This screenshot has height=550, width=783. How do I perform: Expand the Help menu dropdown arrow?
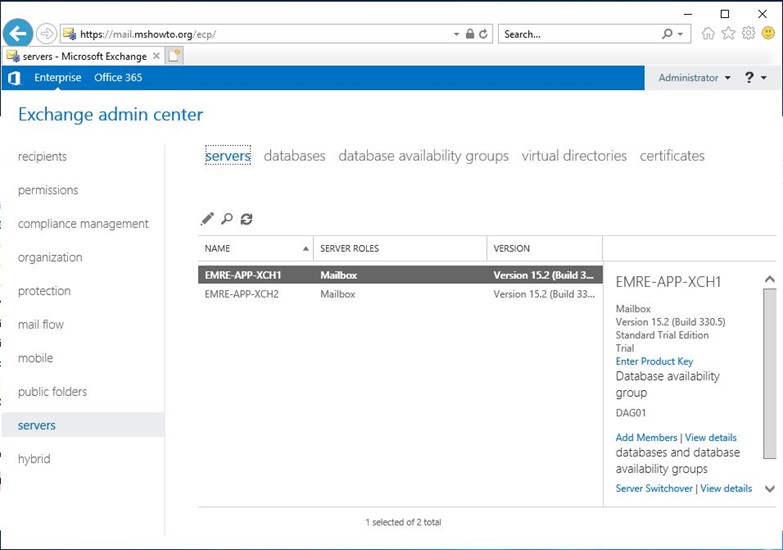click(764, 78)
